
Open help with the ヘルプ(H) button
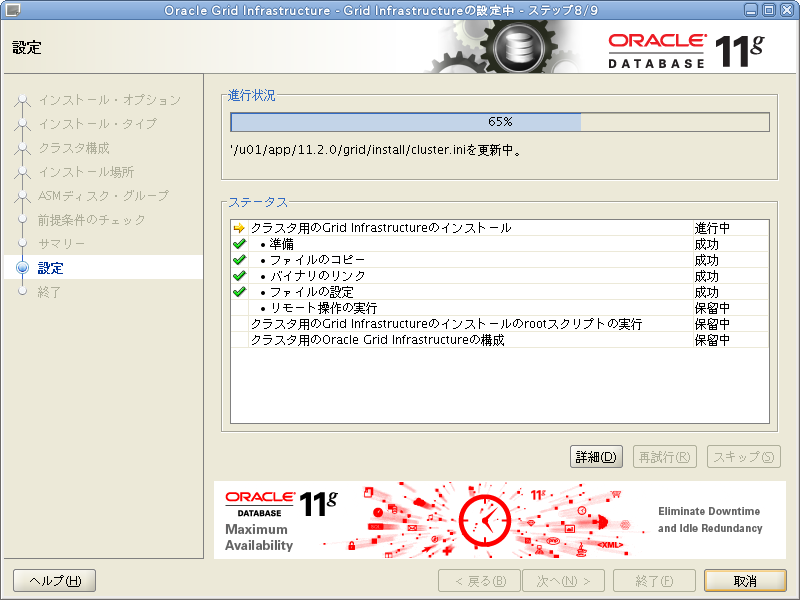[55, 581]
